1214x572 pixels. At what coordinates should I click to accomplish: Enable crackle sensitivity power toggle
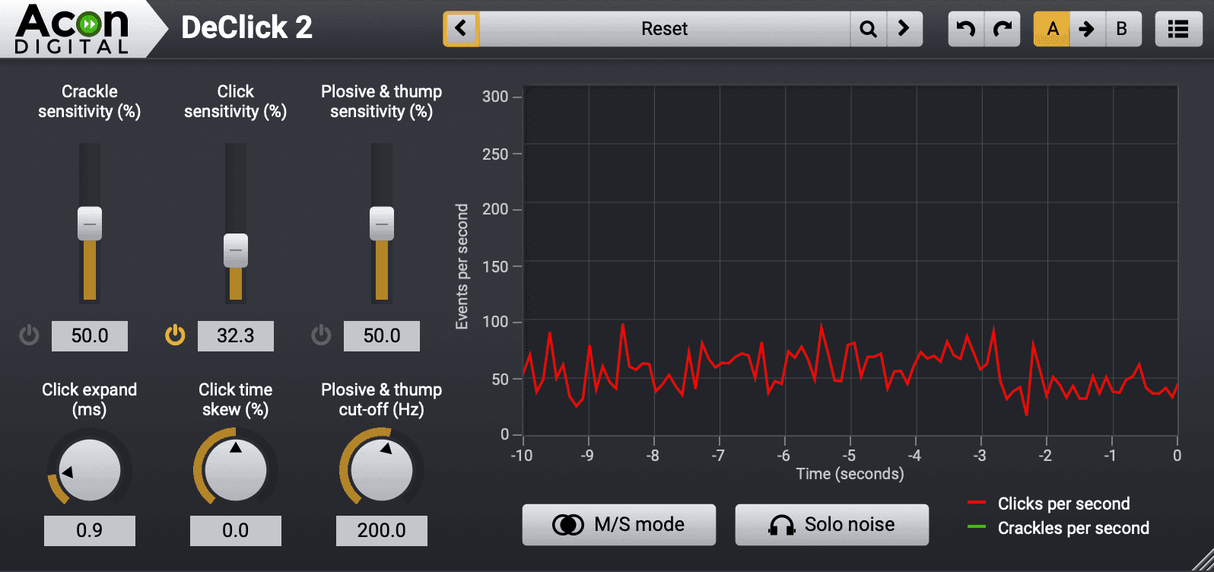click(x=29, y=336)
